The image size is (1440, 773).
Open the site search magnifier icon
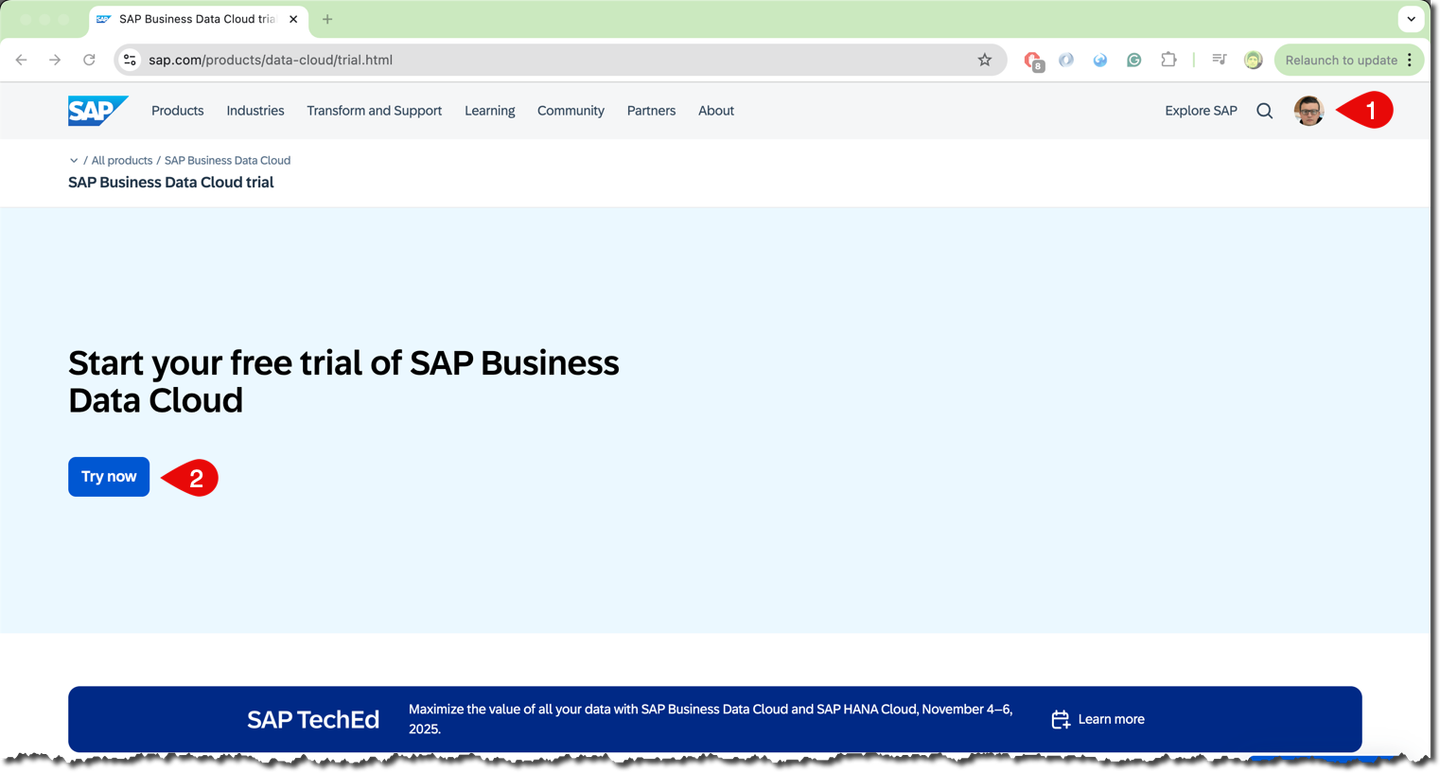tap(1265, 111)
